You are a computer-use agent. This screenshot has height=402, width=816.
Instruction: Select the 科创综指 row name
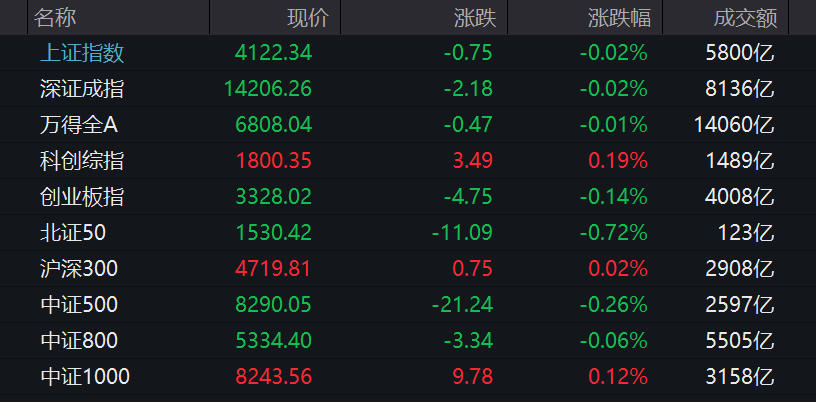[x=82, y=161]
